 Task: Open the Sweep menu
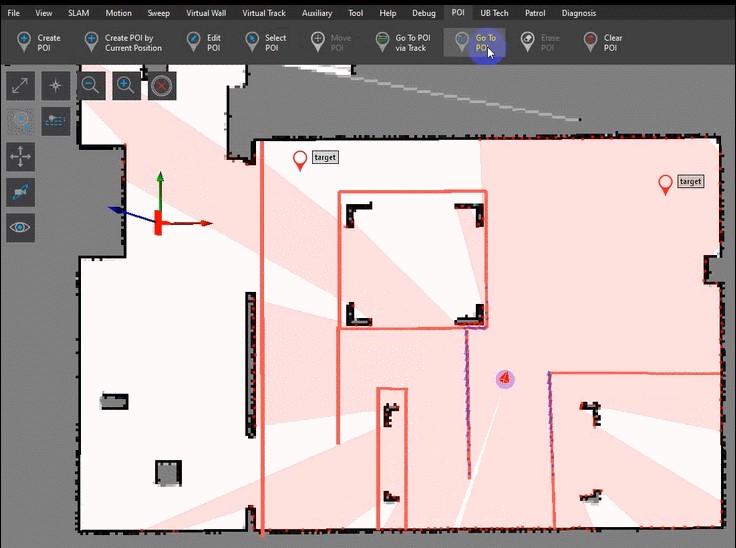coord(158,13)
